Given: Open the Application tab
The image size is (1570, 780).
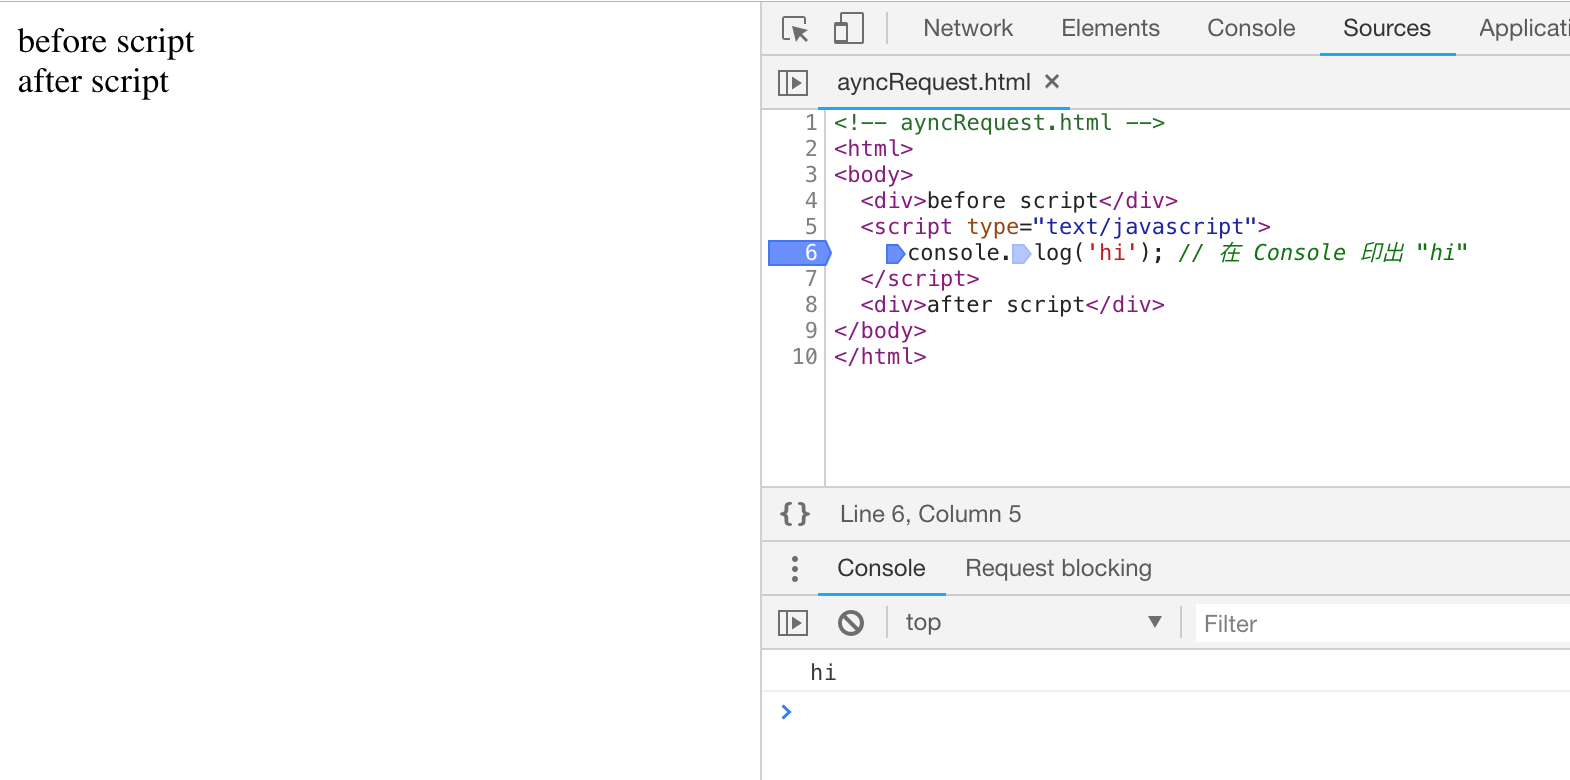Looking at the screenshot, I should tap(1524, 28).
